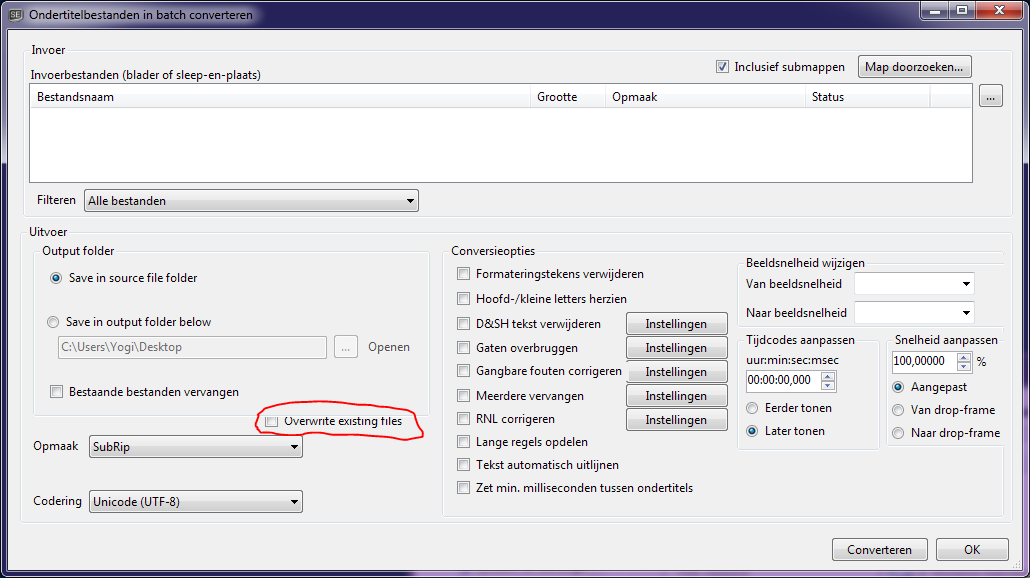1030x578 pixels.
Task: Click the application icon in the title bar
Action: coord(13,13)
